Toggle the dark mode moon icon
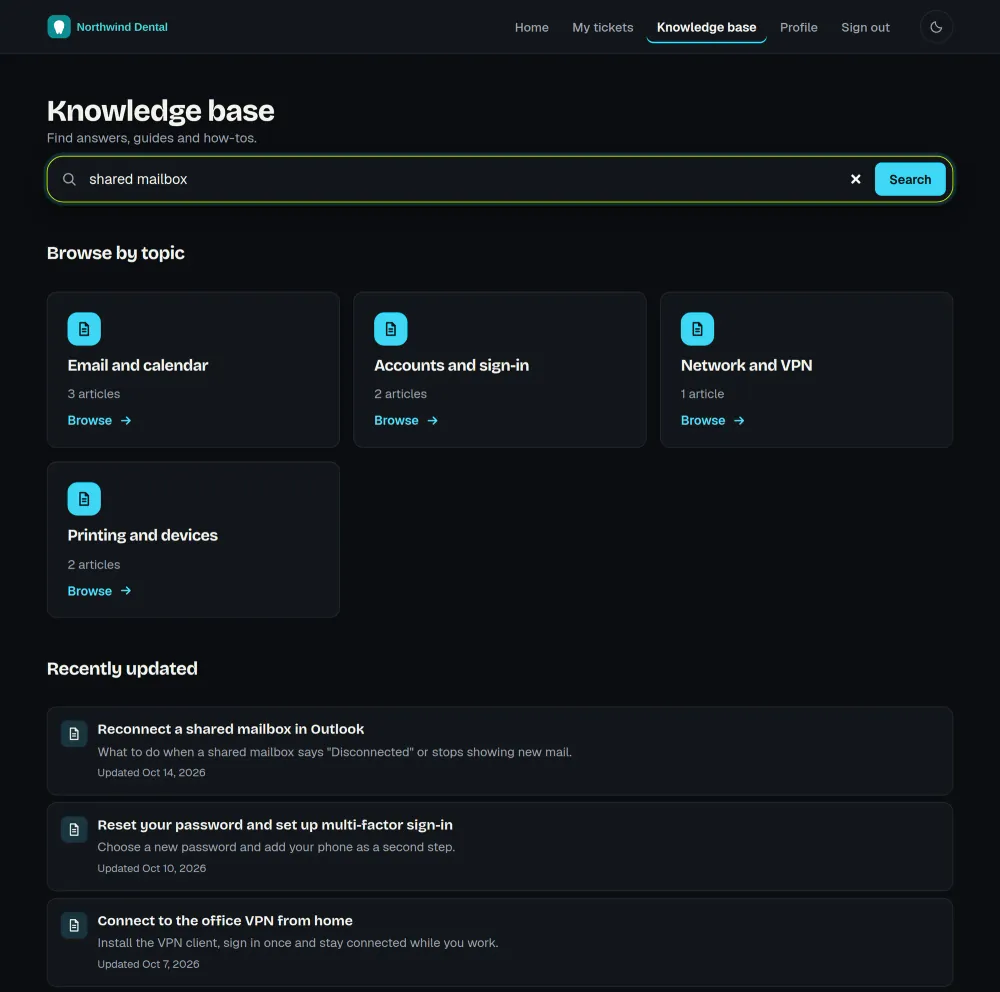1000x992 pixels. [936, 27]
